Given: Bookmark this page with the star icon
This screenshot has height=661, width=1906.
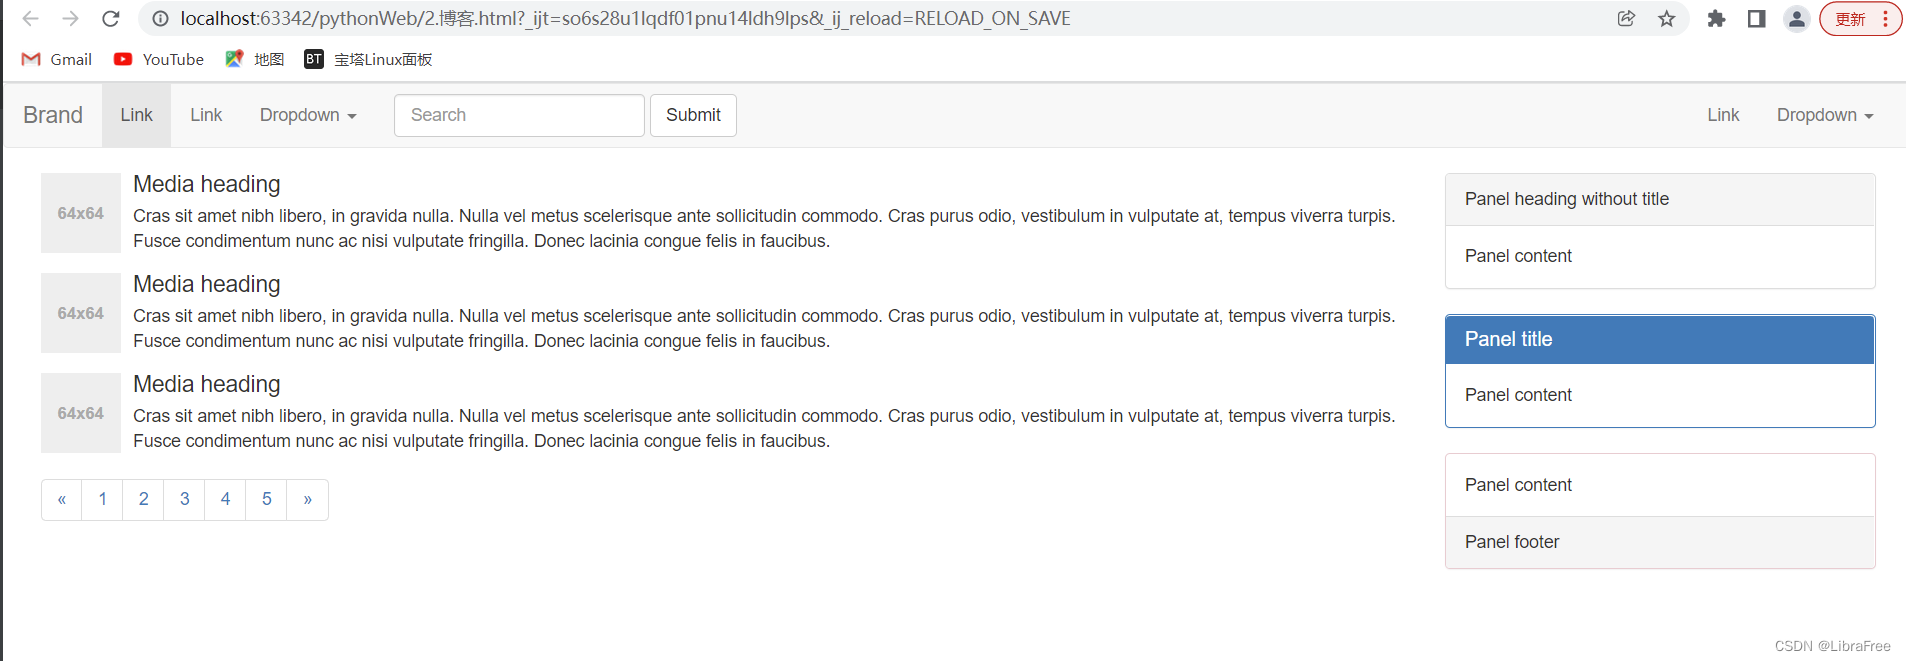Looking at the screenshot, I should tap(1666, 18).
